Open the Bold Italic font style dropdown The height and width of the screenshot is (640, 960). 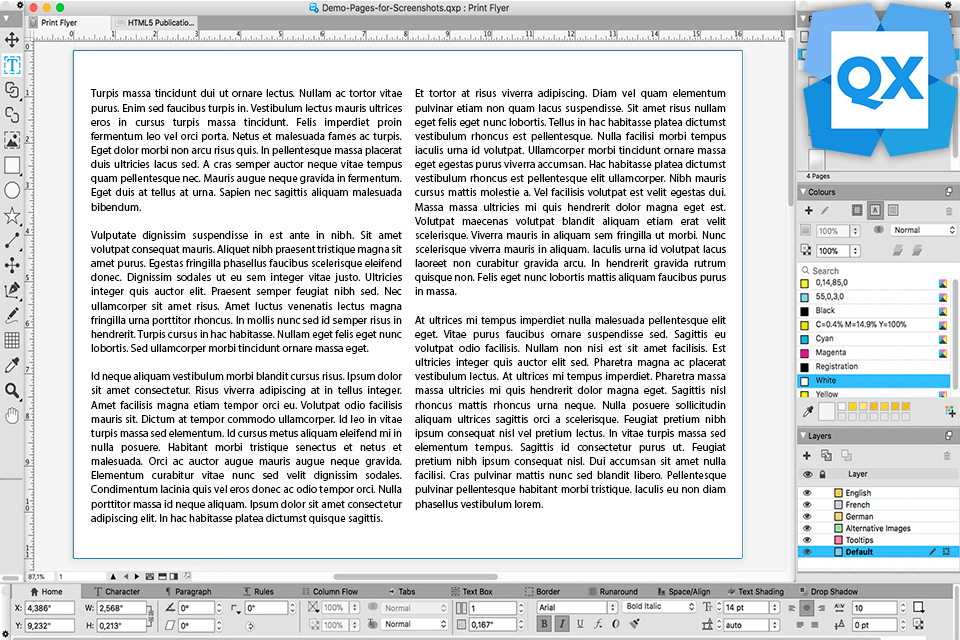[x=659, y=606]
